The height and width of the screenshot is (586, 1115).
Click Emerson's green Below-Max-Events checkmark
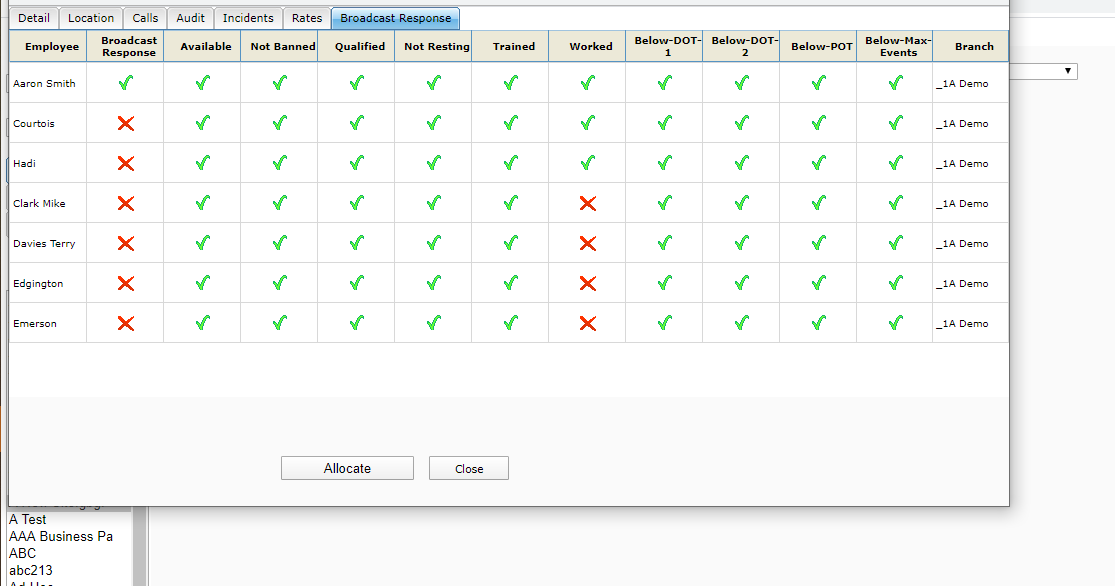895,323
